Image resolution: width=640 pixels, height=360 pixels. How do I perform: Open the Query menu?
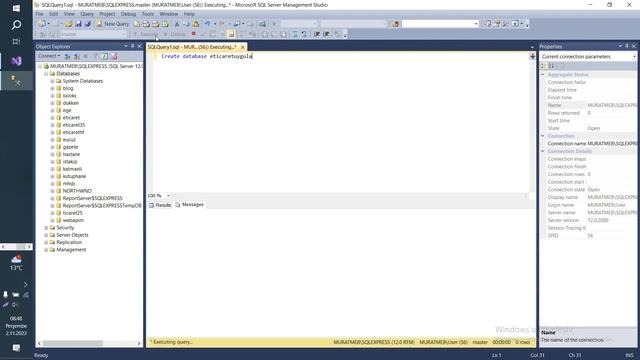point(87,14)
